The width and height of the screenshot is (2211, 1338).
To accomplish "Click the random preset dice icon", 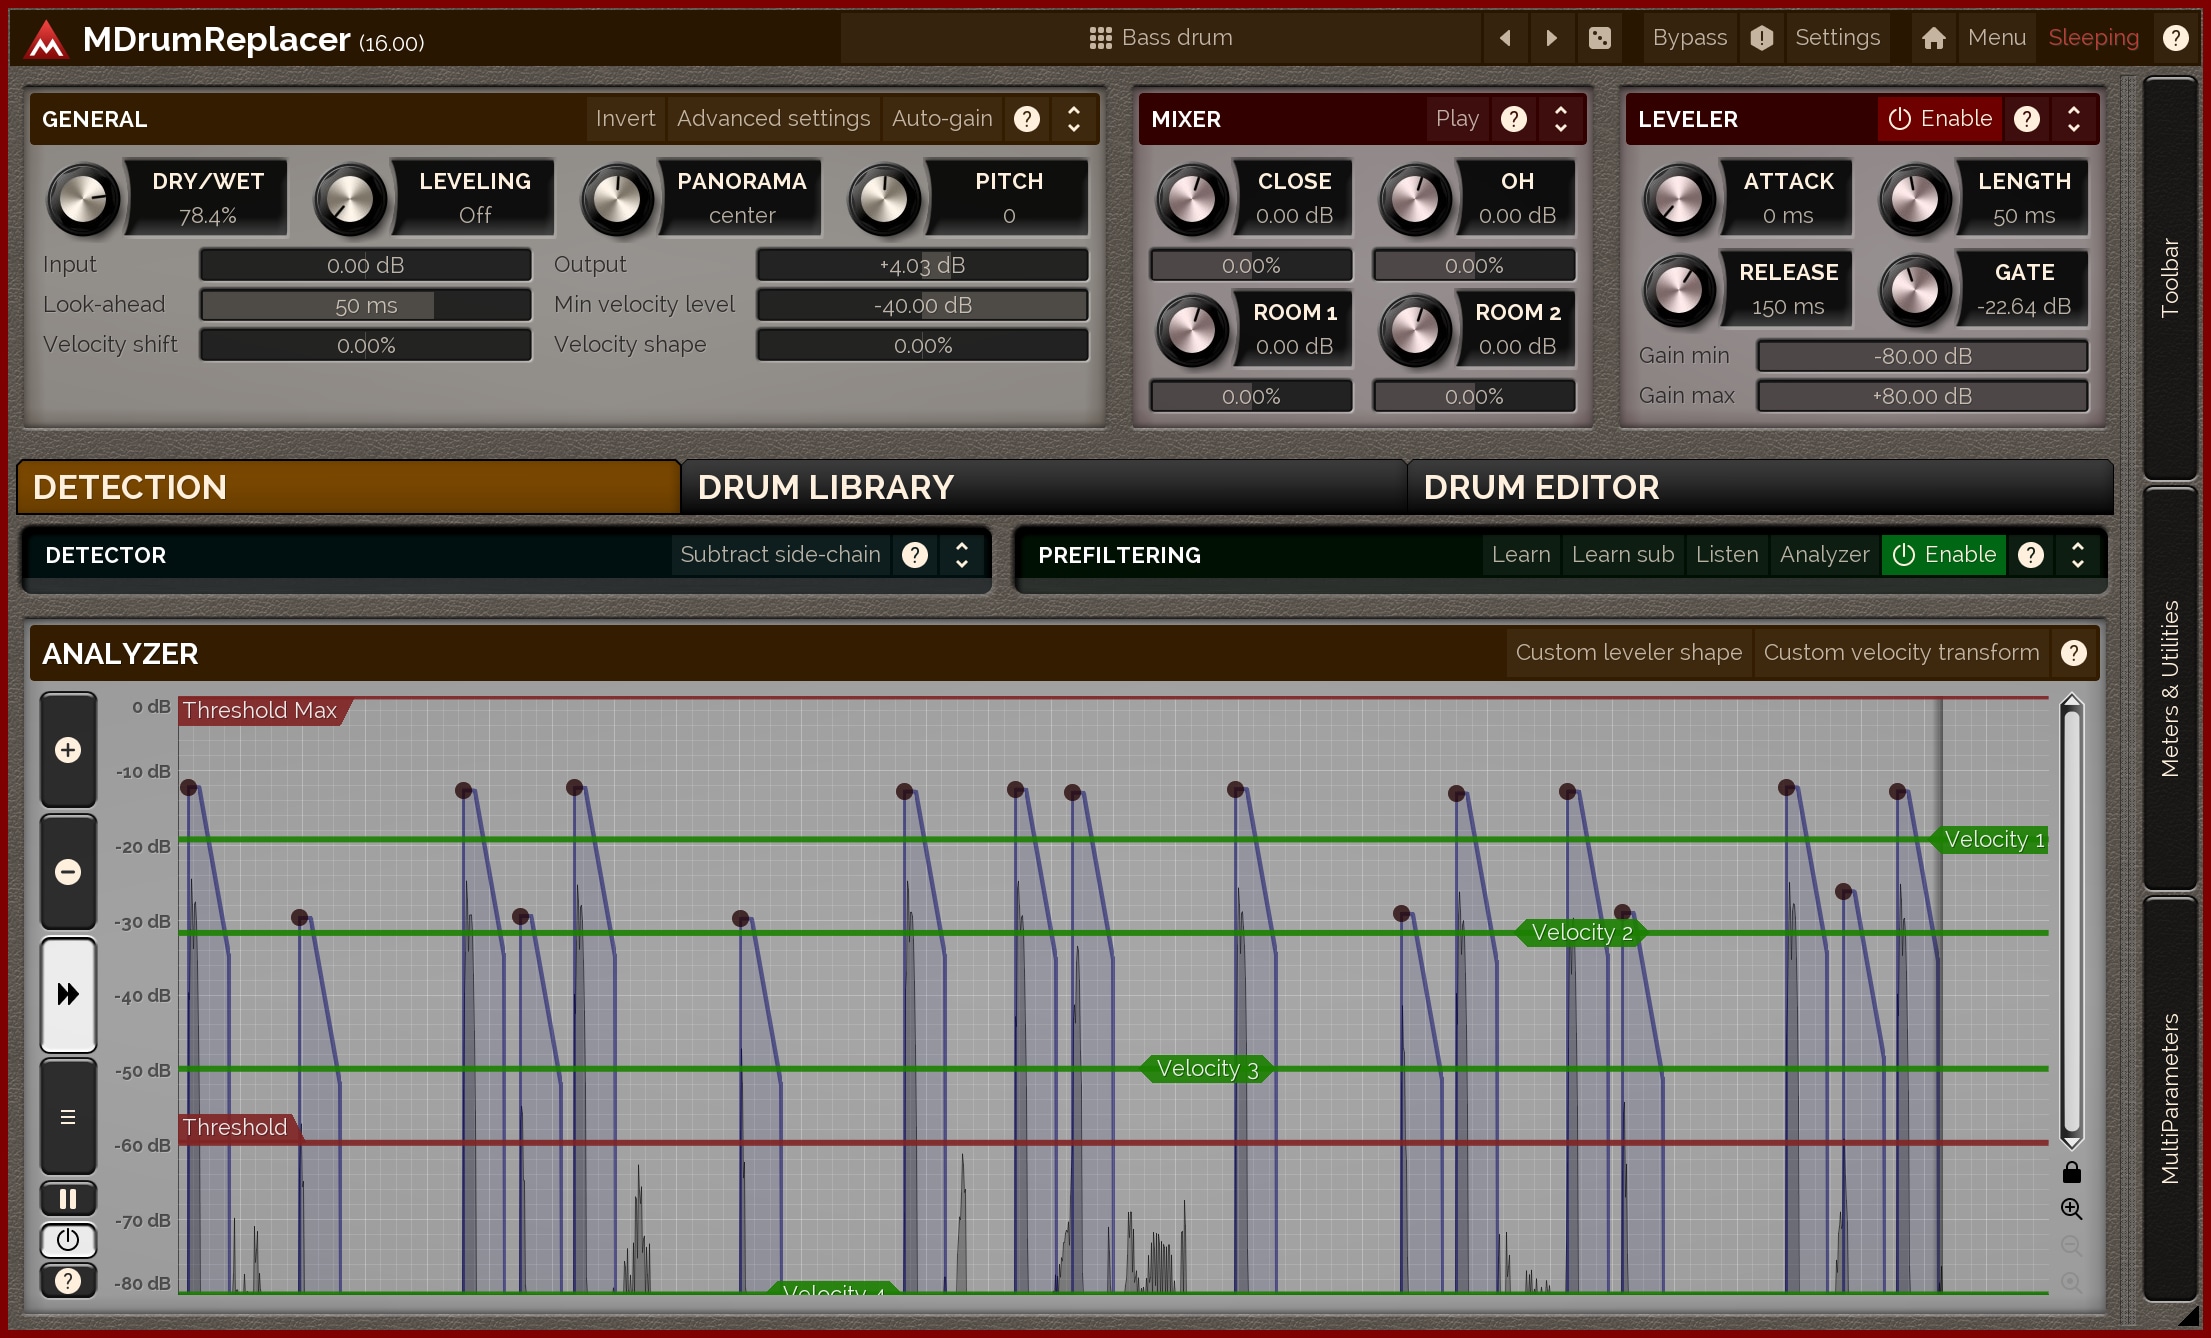I will [1600, 38].
